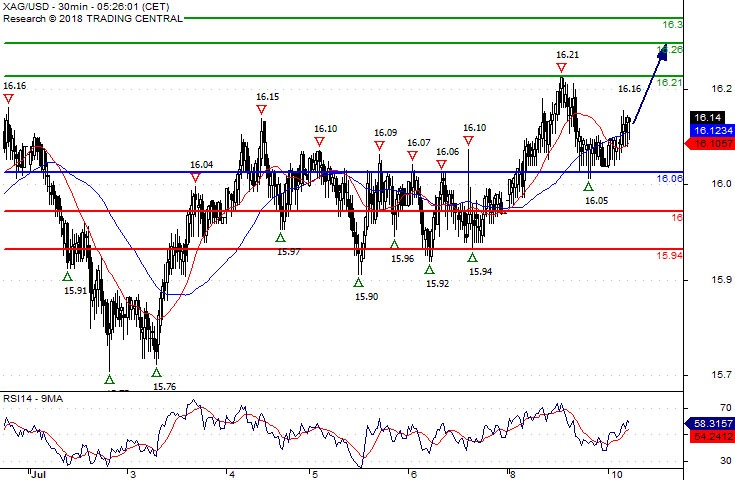
Task: Select the 16.09 high price label
Action: point(385,133)
